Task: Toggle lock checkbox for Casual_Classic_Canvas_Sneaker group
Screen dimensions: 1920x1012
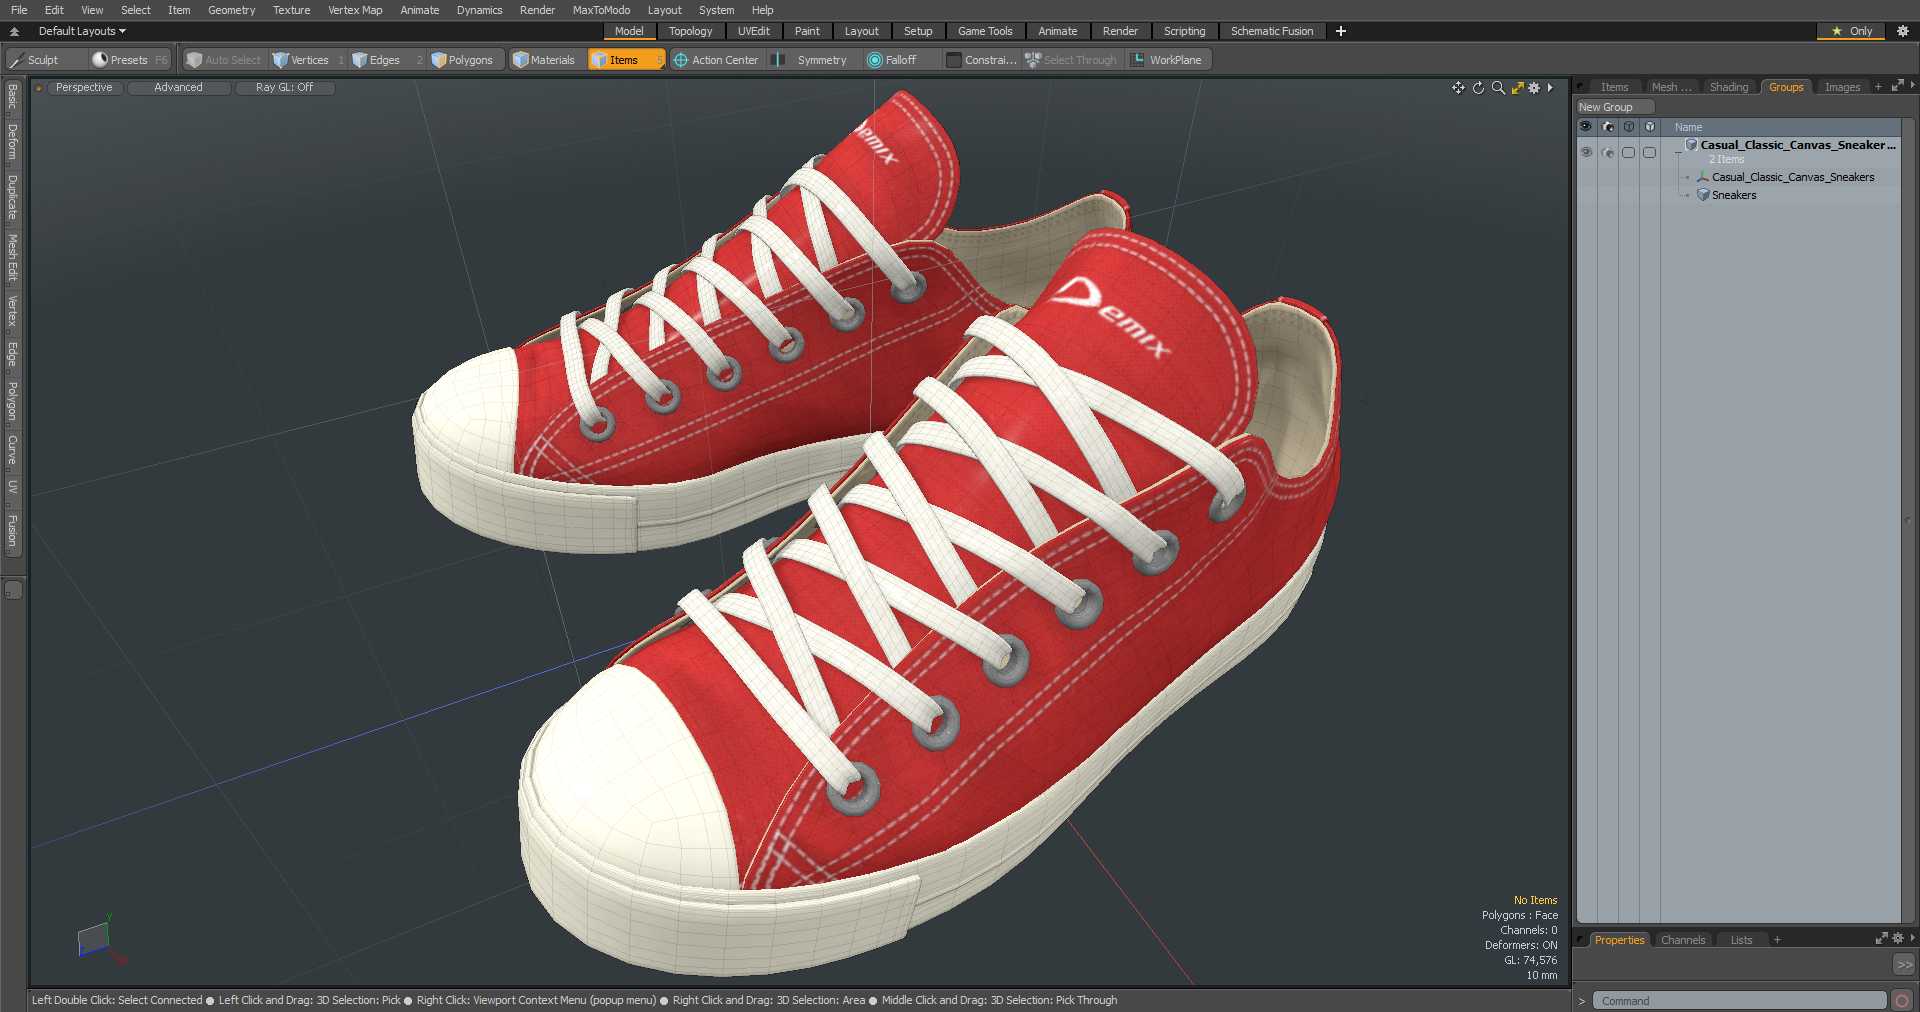Action: tap(1629, 152)
